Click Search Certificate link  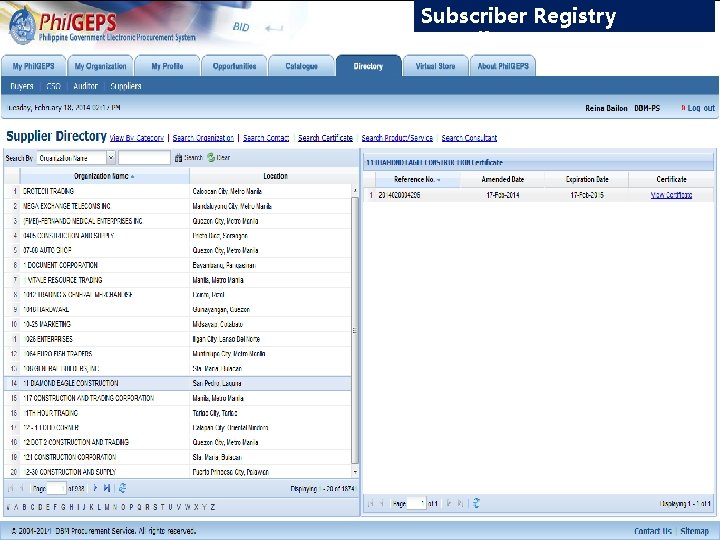pyautogui.click(x=326, y=138)
